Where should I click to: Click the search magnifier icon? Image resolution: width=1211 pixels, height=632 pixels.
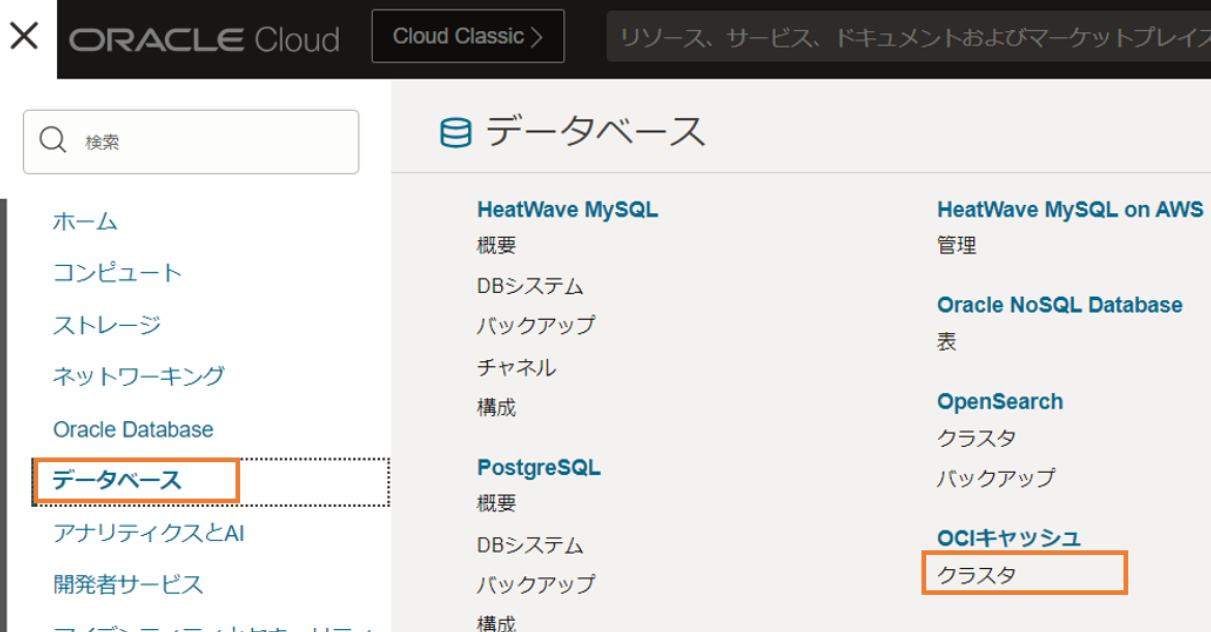coord(52,141)
